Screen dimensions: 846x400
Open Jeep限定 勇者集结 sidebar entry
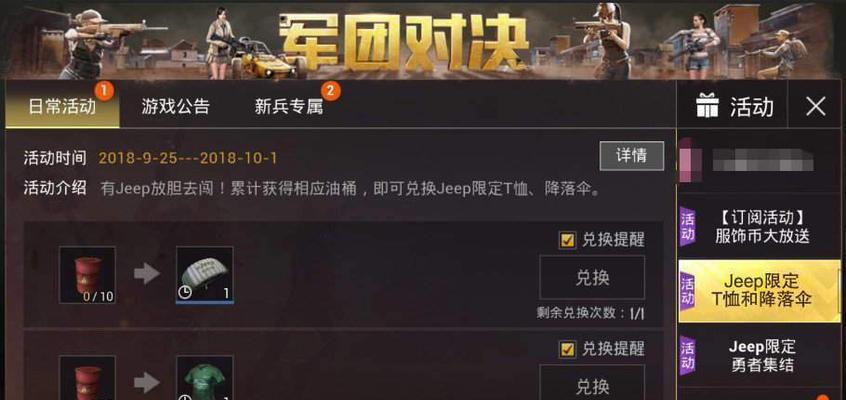760,355
